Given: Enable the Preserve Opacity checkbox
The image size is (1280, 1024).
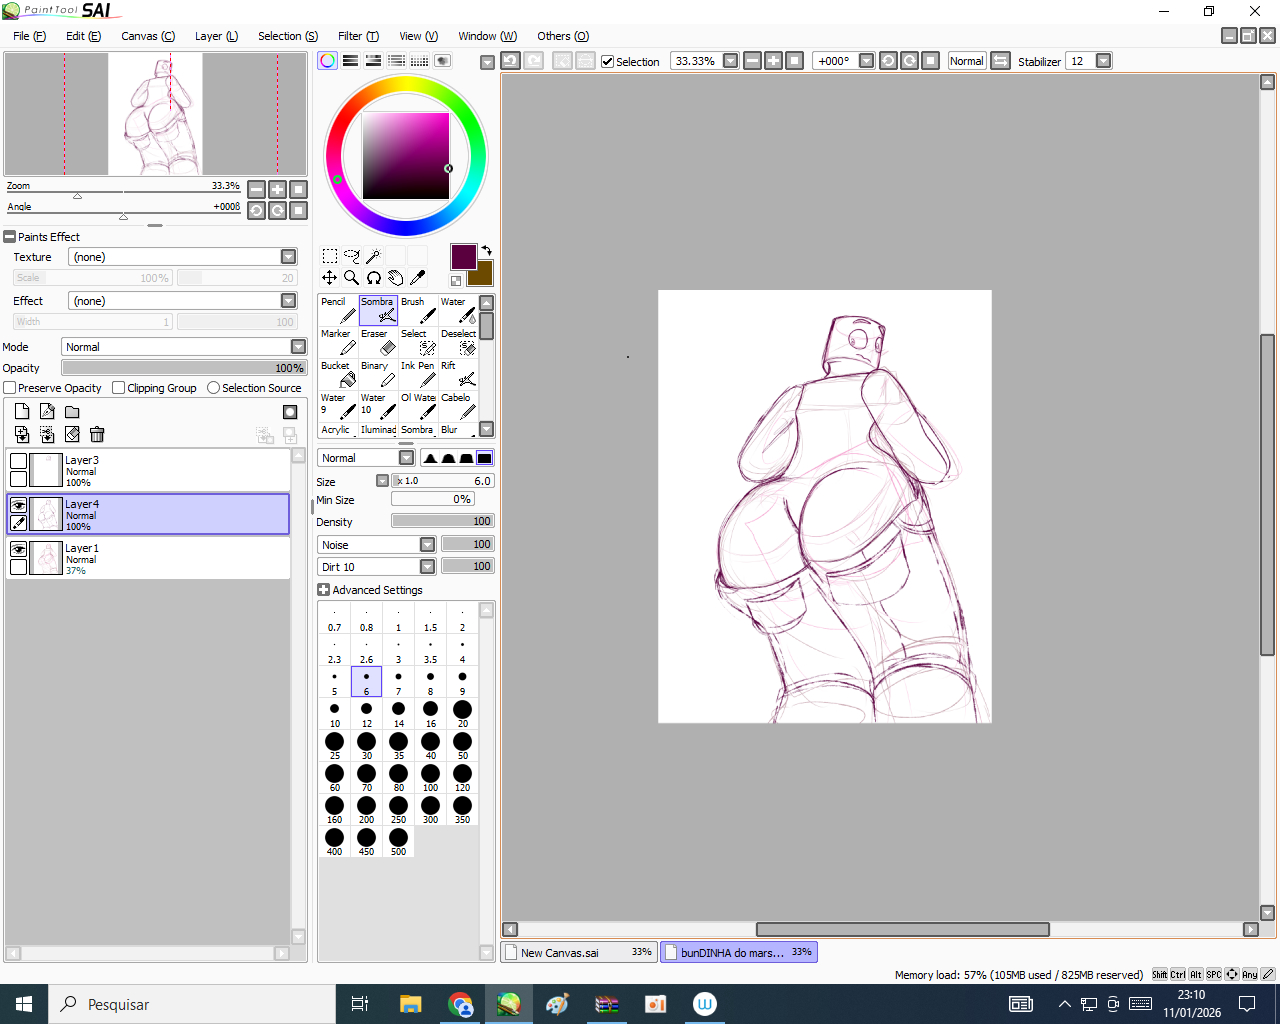Looking at the screenshot, I should (x=10, y=388).
